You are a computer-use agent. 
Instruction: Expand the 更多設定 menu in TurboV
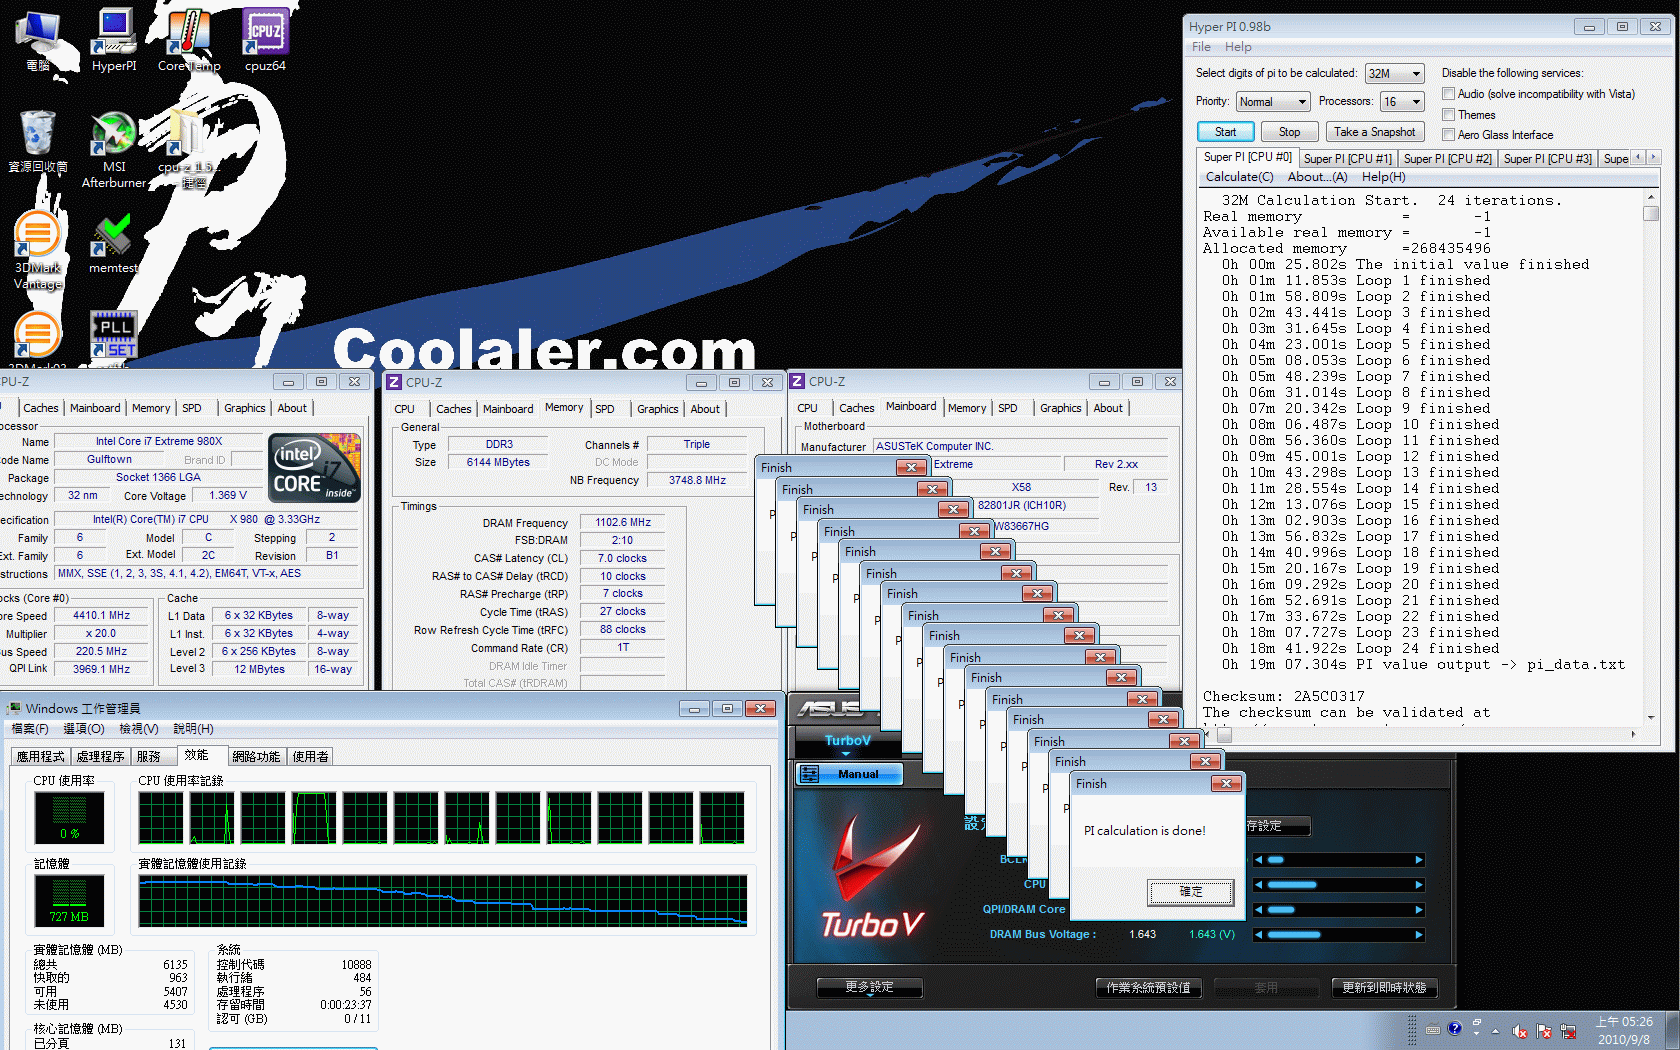[x=869, y=987]
